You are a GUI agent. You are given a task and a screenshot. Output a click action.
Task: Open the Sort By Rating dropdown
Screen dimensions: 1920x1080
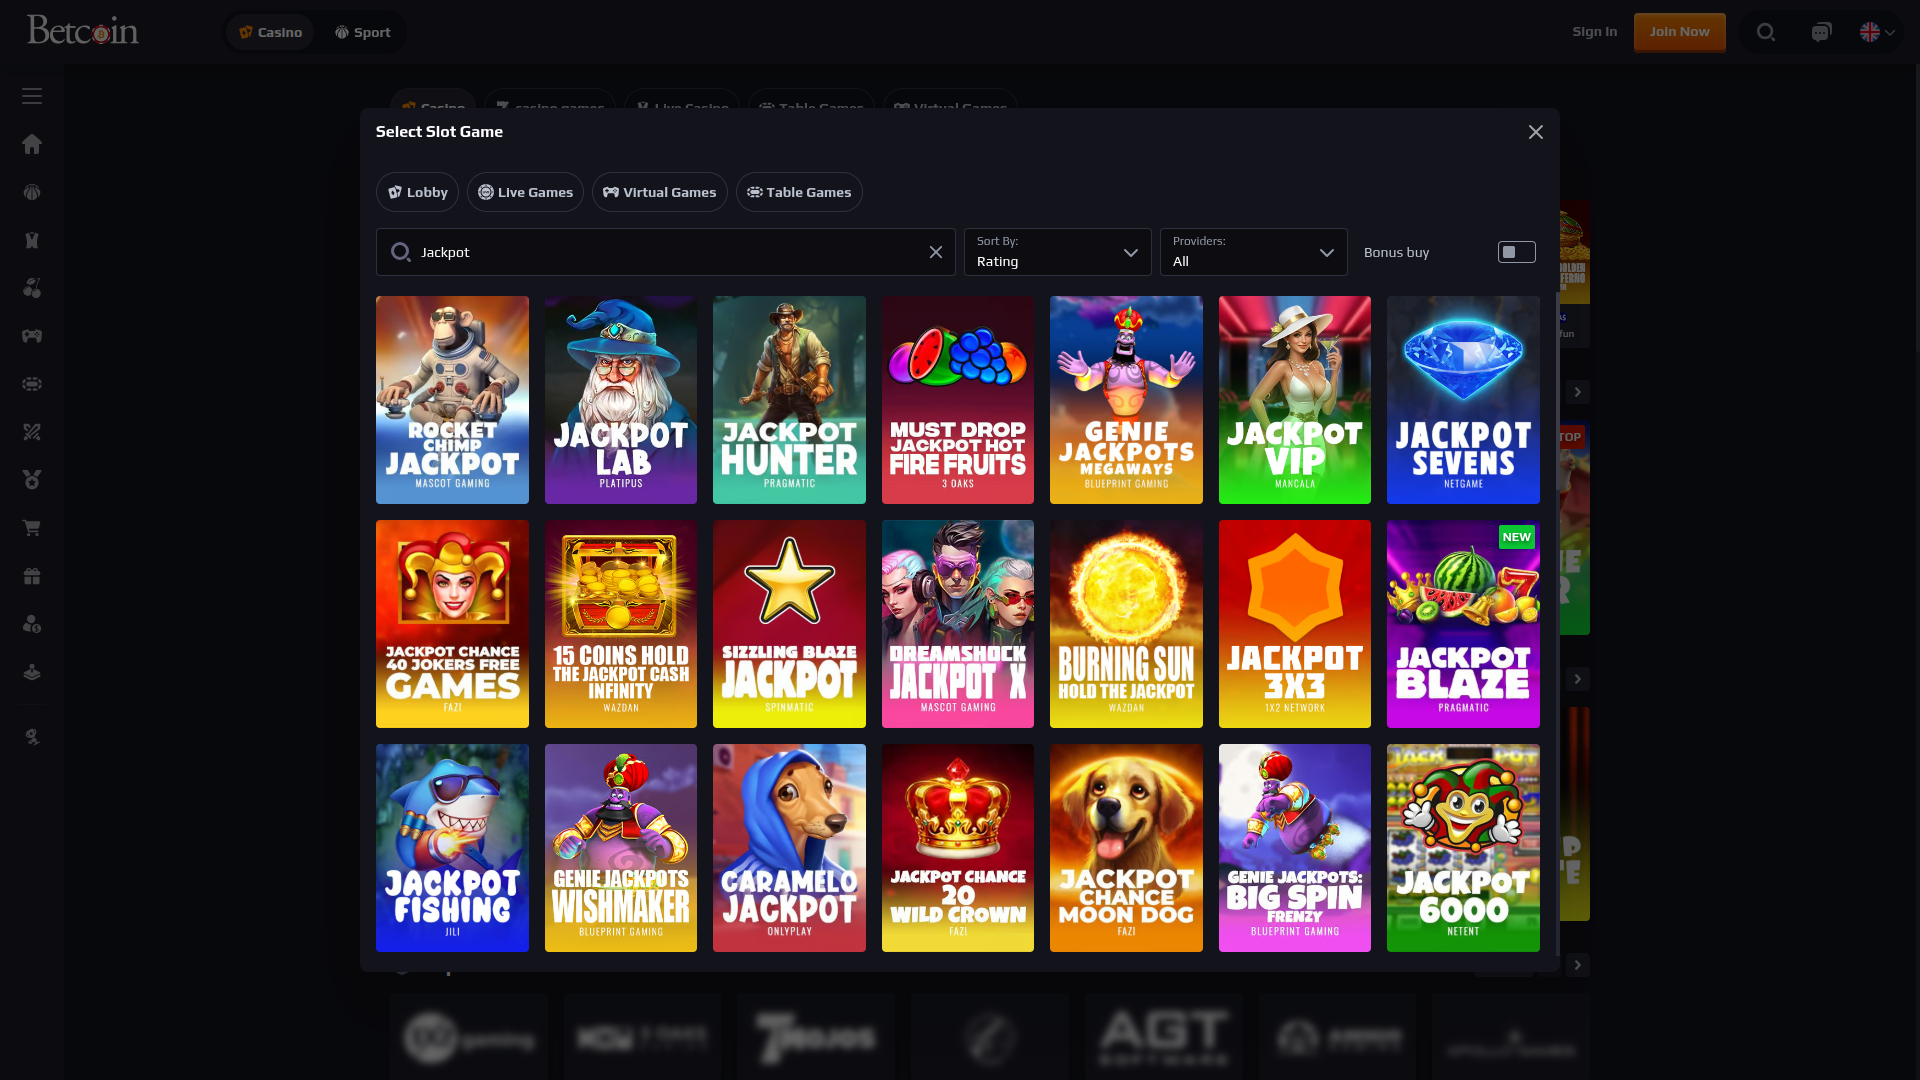coord(1057,252)
